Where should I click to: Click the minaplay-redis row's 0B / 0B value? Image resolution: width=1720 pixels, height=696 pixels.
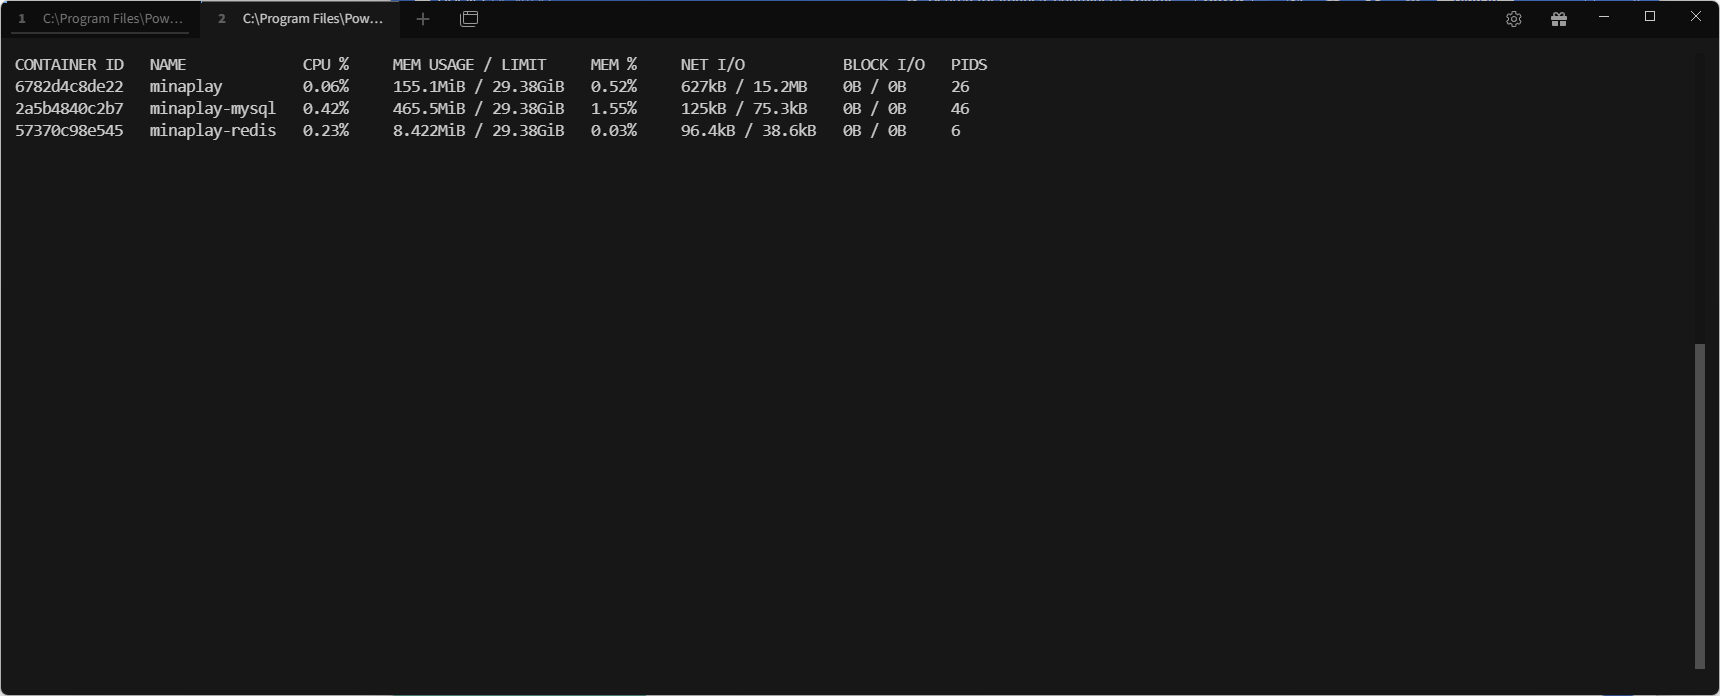tap(874, 131)
